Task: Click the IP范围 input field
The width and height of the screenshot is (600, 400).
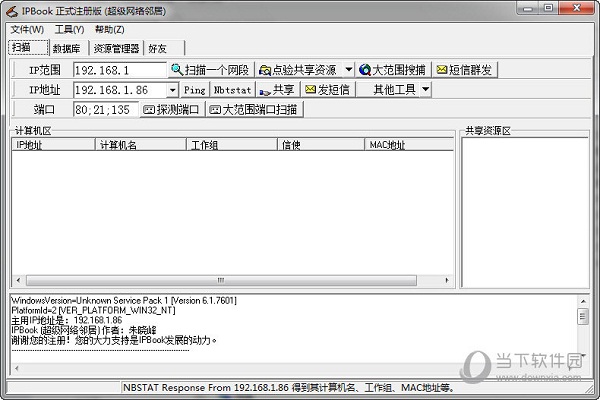Action: coord(120,70)
